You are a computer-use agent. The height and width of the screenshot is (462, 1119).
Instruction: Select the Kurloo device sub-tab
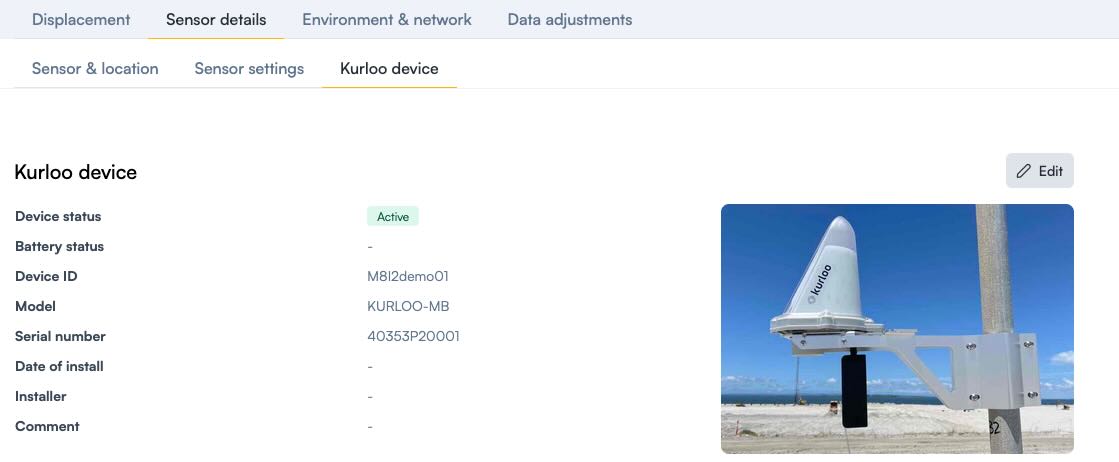[389, 68]
